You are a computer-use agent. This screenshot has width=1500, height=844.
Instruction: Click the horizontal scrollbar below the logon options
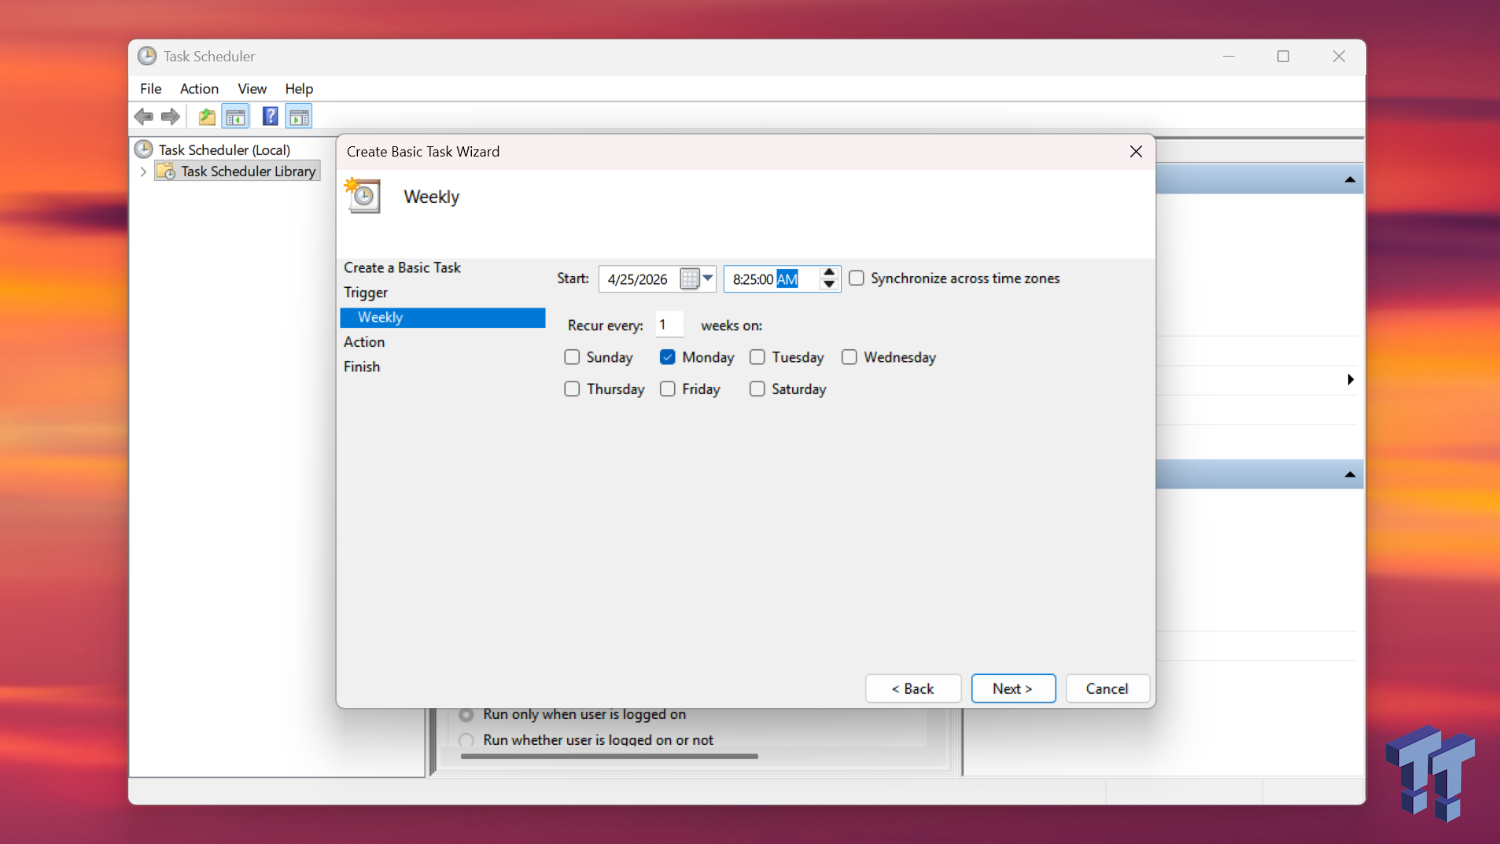point(609,757)
